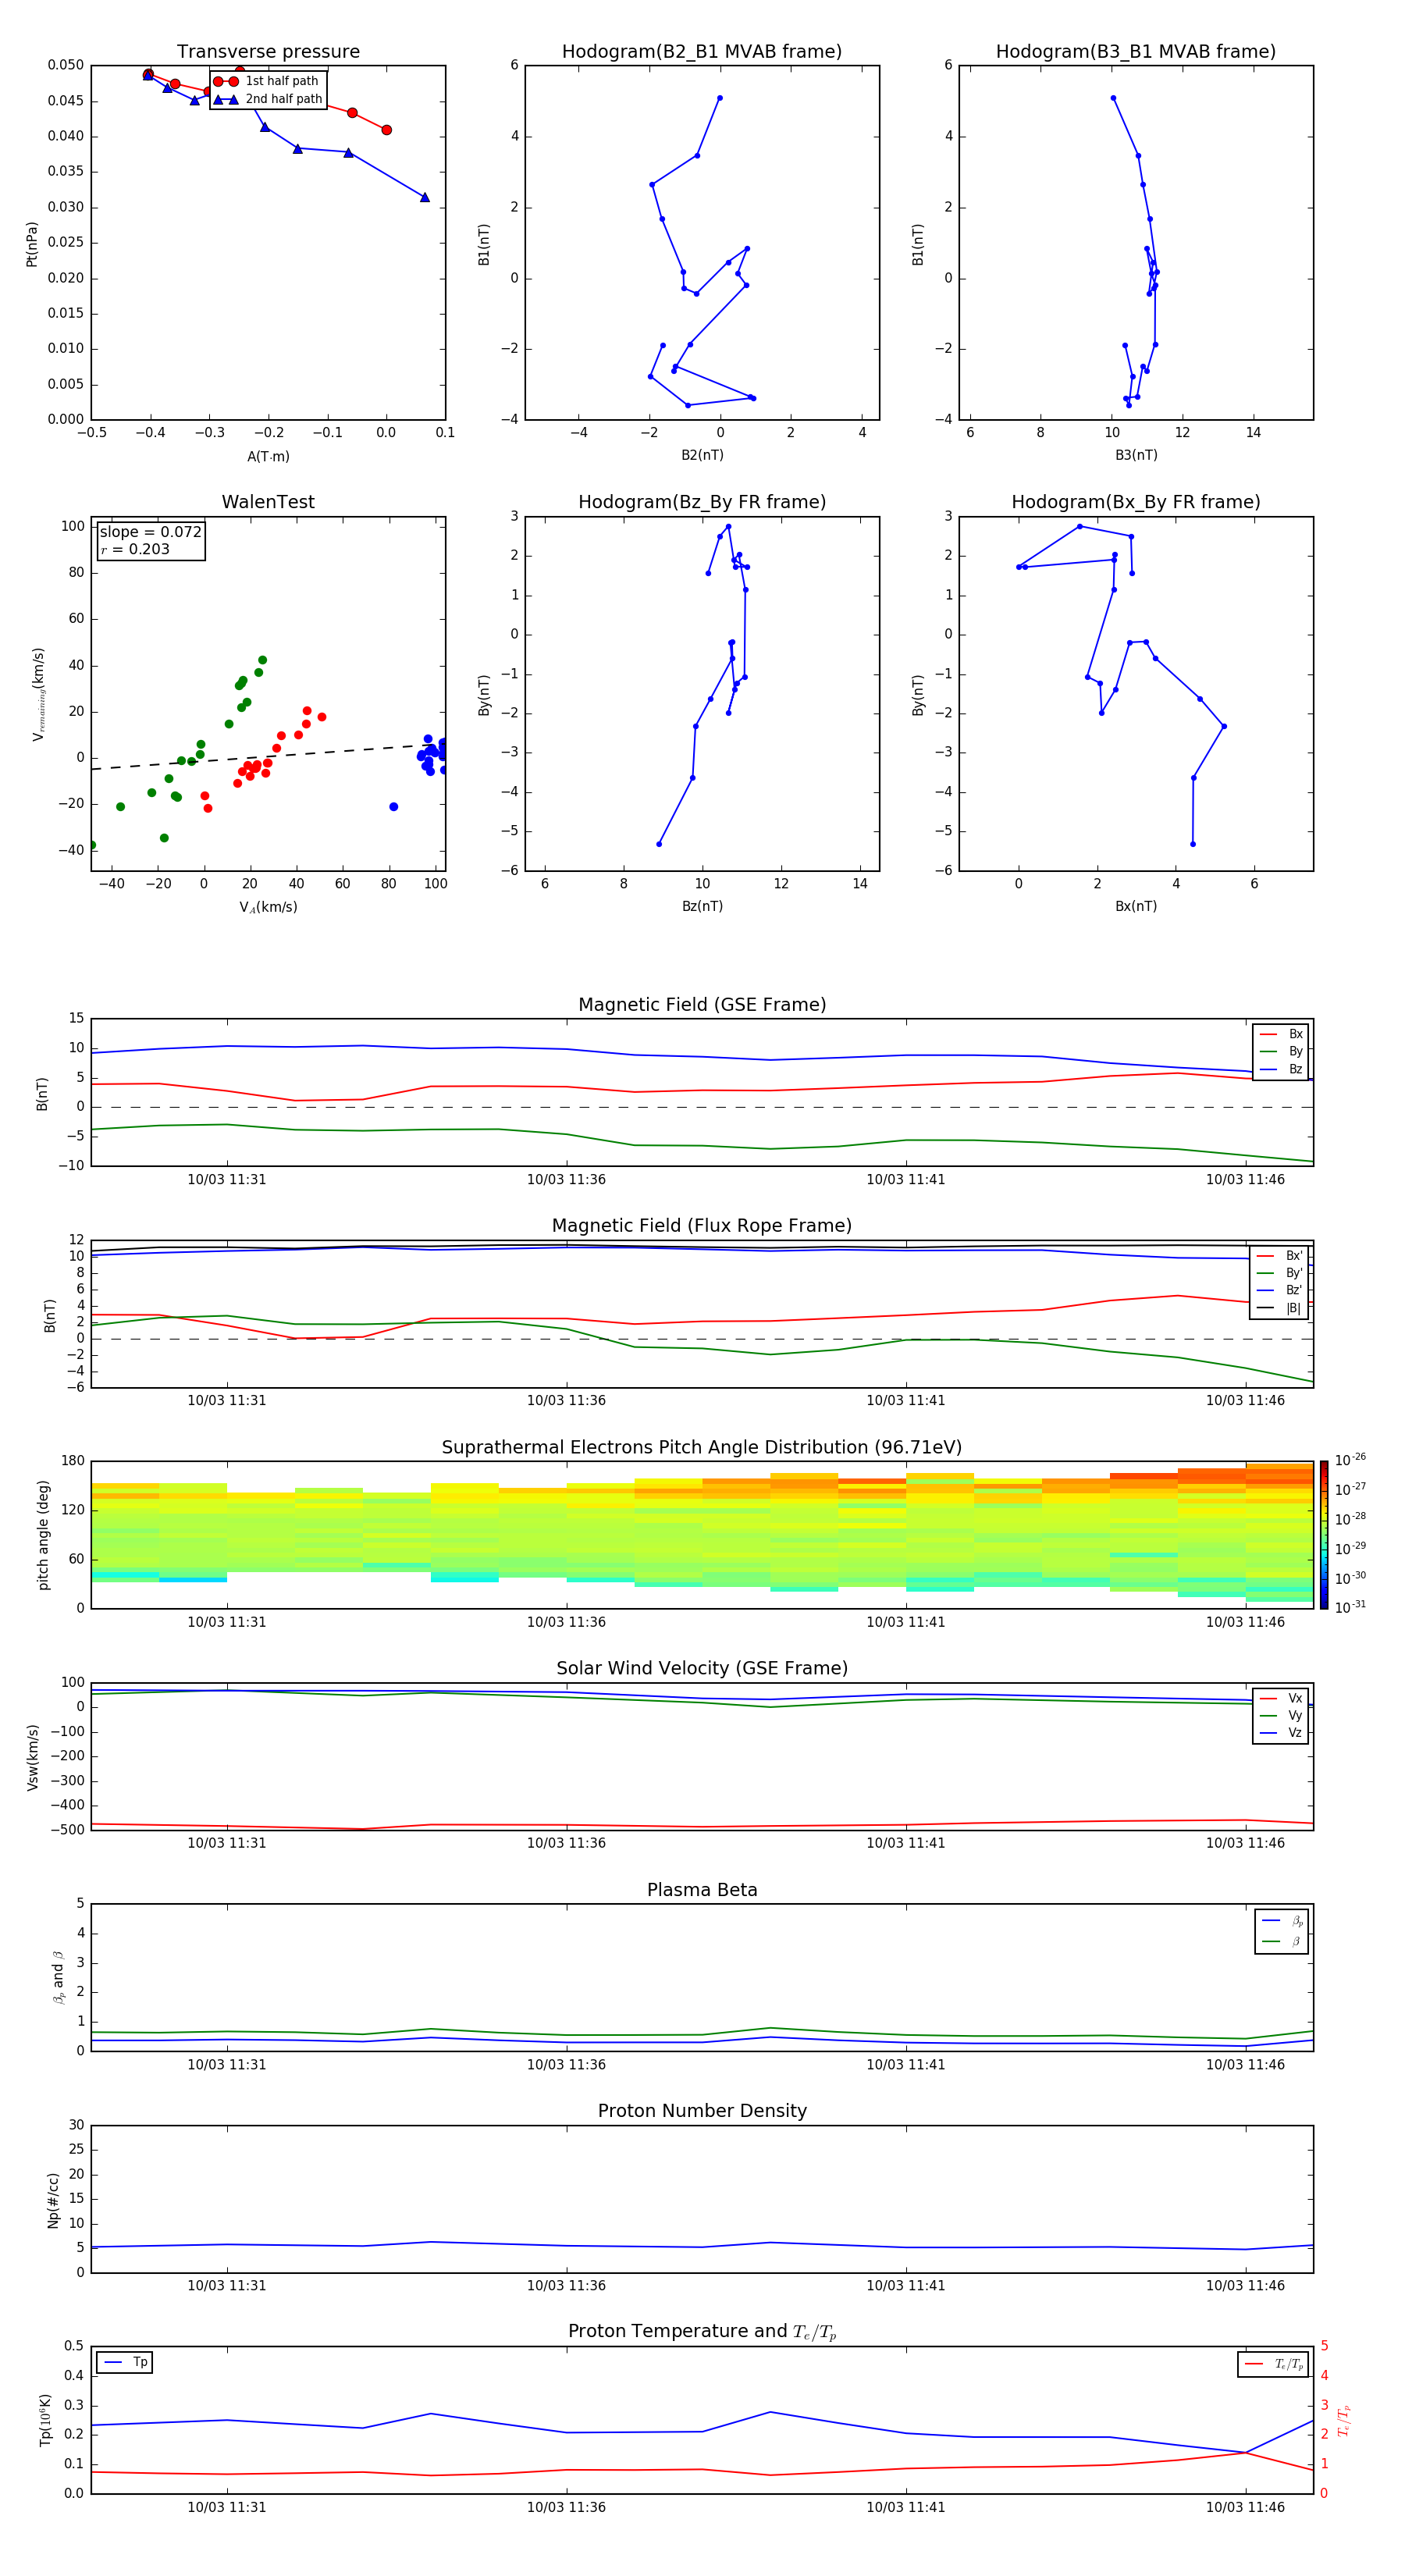Select the "Vsw(km/s)" y-axis label
The height and width of the screenshot is (2576, 1405).
pos(33,1757)
